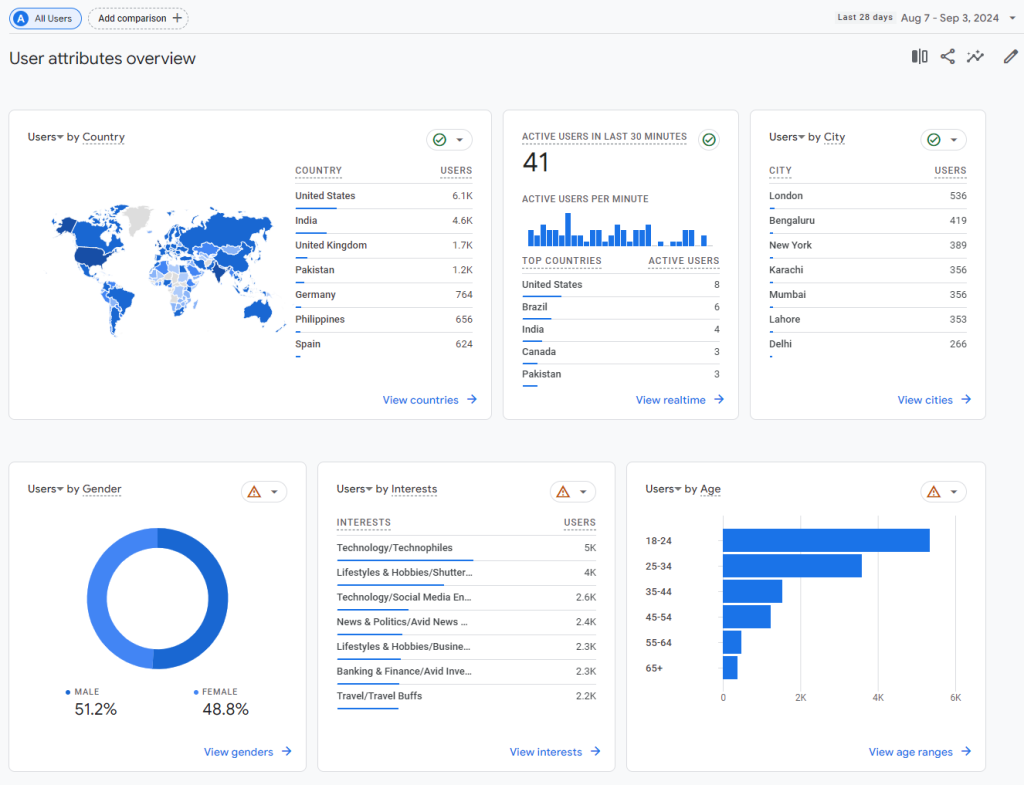Click the Share this report icon
The width and height of the screenshot is (1024, 785).
click(947, 56)
